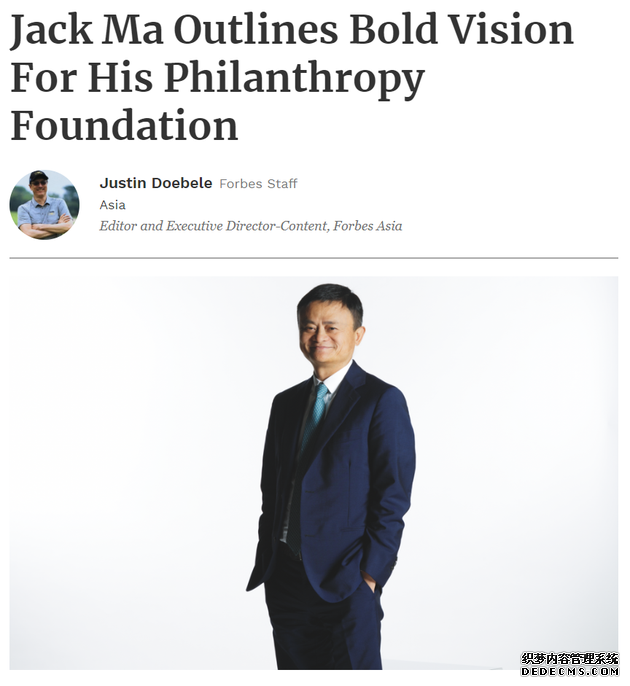Image resolution: width=630 pixels, height=686 pixels.
Task: Select the Forbes Staff label
Action: pyautogui.click(x=258, y=183)
